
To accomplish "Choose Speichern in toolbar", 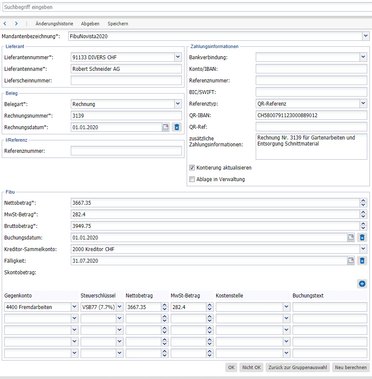I will pyautogui.click(x=118, y=24).
